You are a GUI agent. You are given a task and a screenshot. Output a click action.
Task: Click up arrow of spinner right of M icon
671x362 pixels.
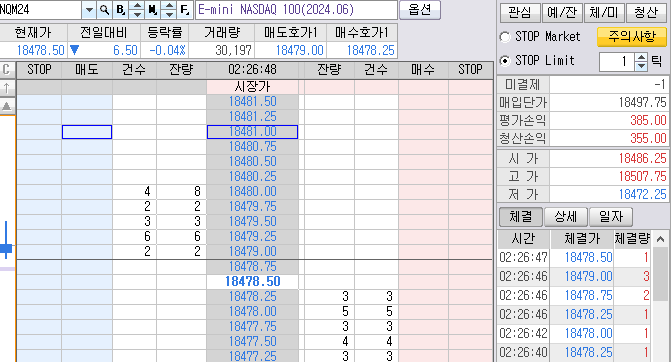coord(169,5)
